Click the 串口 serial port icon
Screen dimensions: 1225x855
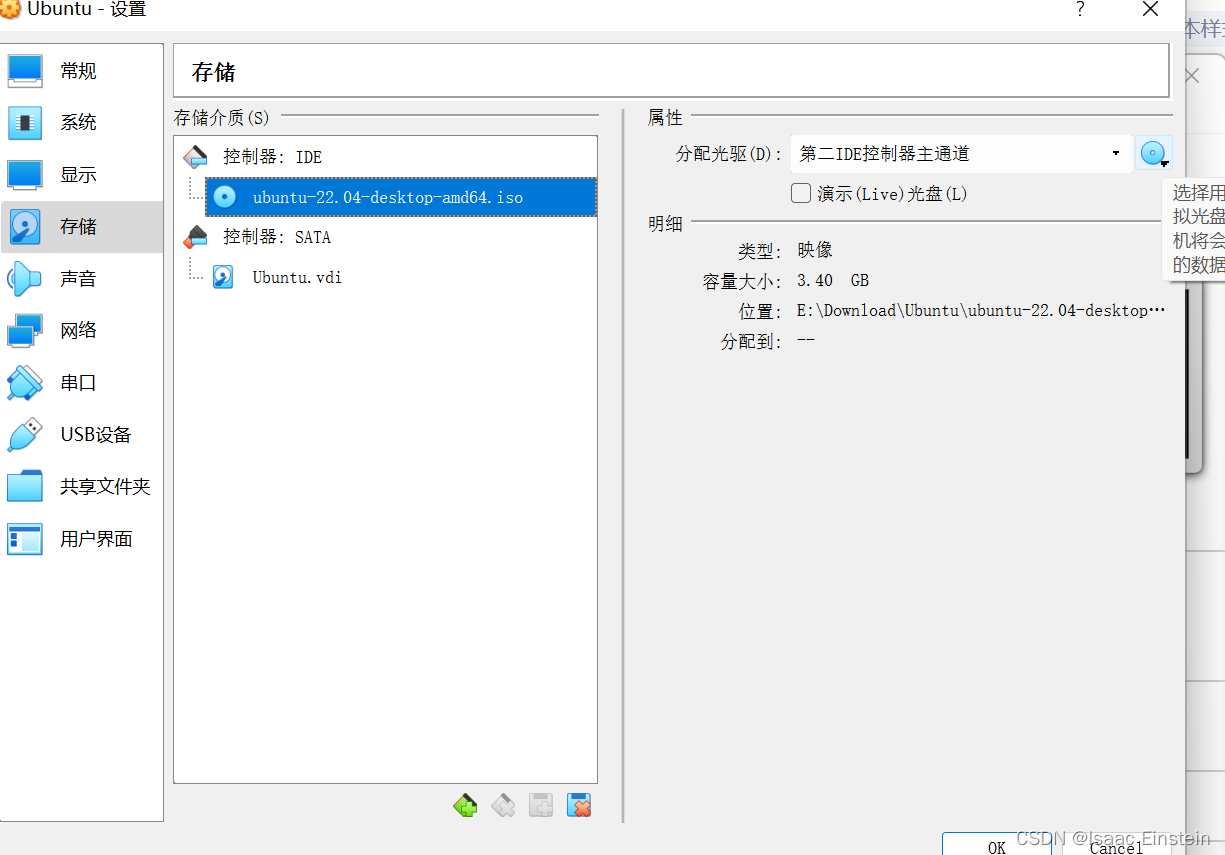[25, 383]
